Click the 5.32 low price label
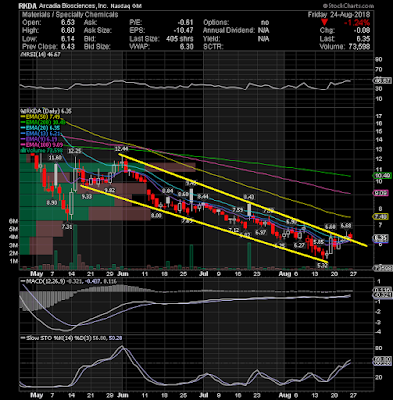The width and height of the screenshot is (393, 400). tap(323, 265)
